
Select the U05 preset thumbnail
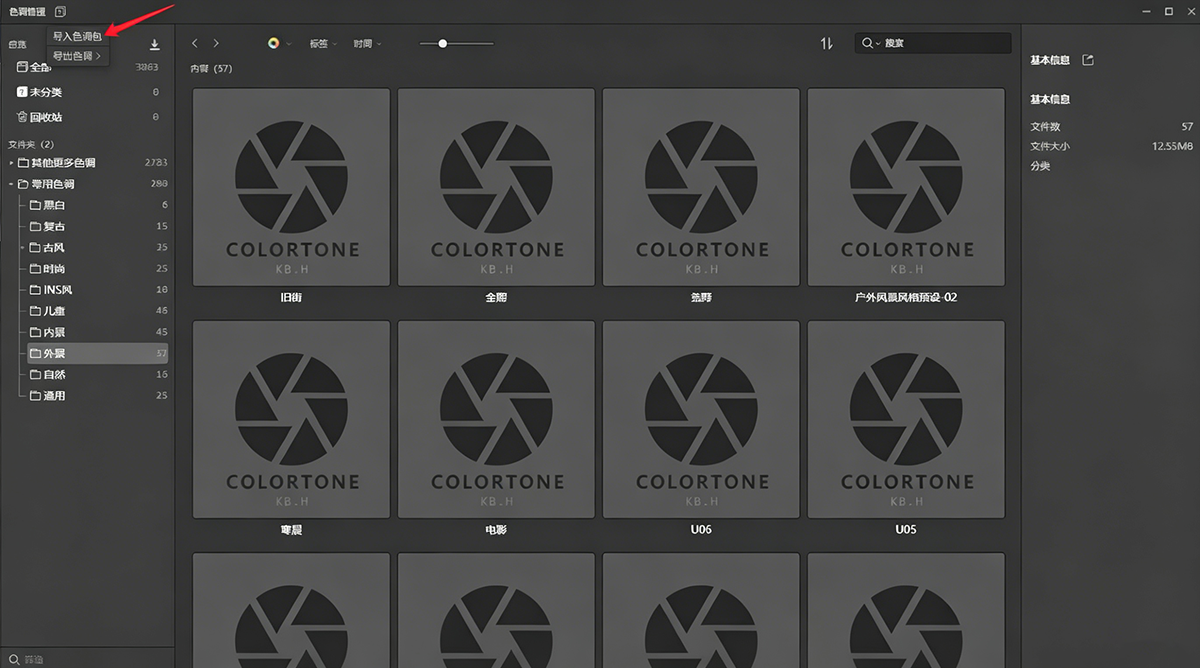point(906,419)
